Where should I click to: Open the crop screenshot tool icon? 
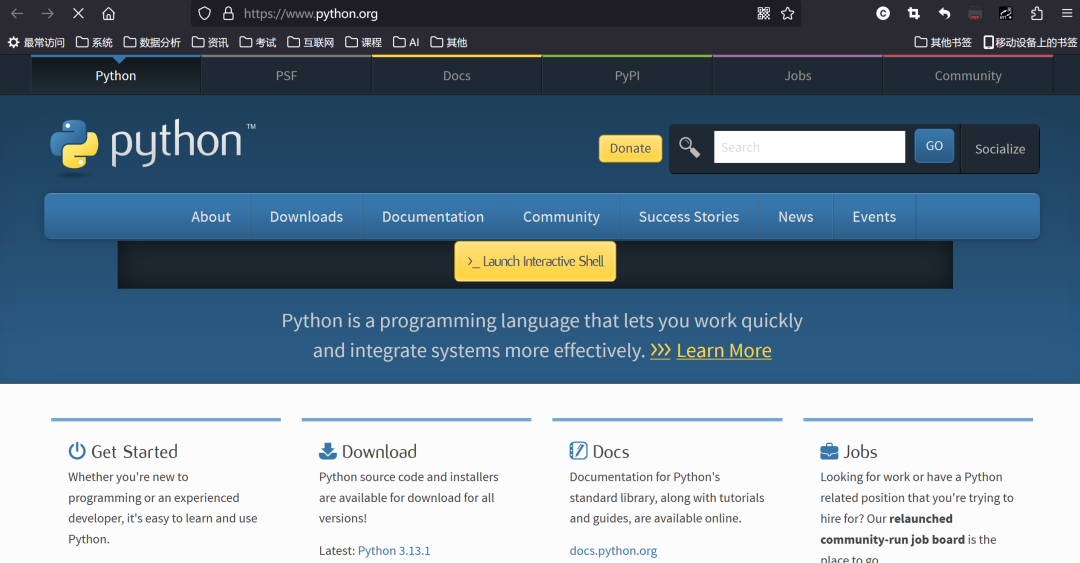point(913,13)
